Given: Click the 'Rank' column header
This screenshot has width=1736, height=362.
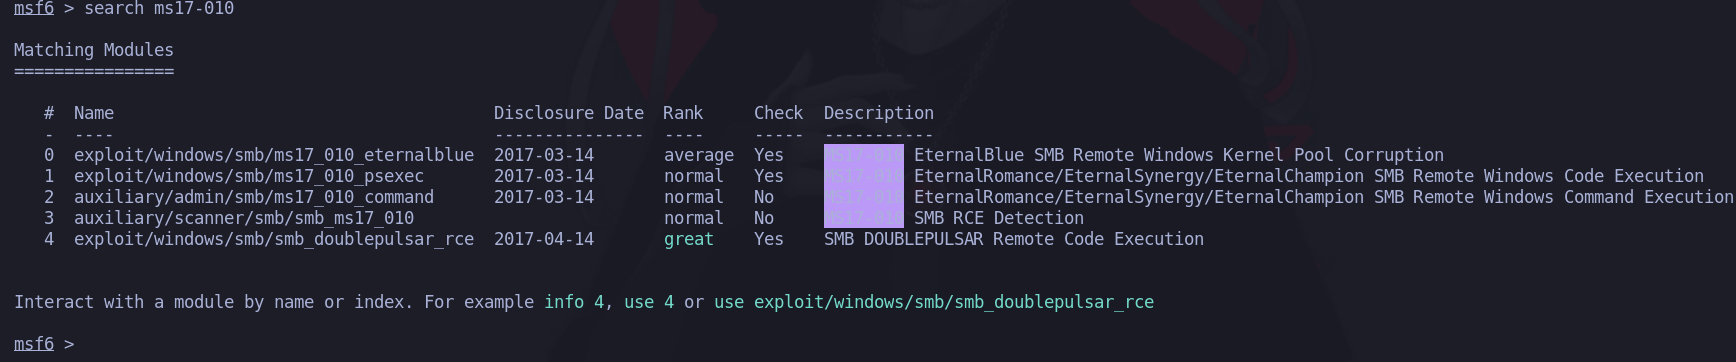Looking at the screenshot, I should point(683,113).
